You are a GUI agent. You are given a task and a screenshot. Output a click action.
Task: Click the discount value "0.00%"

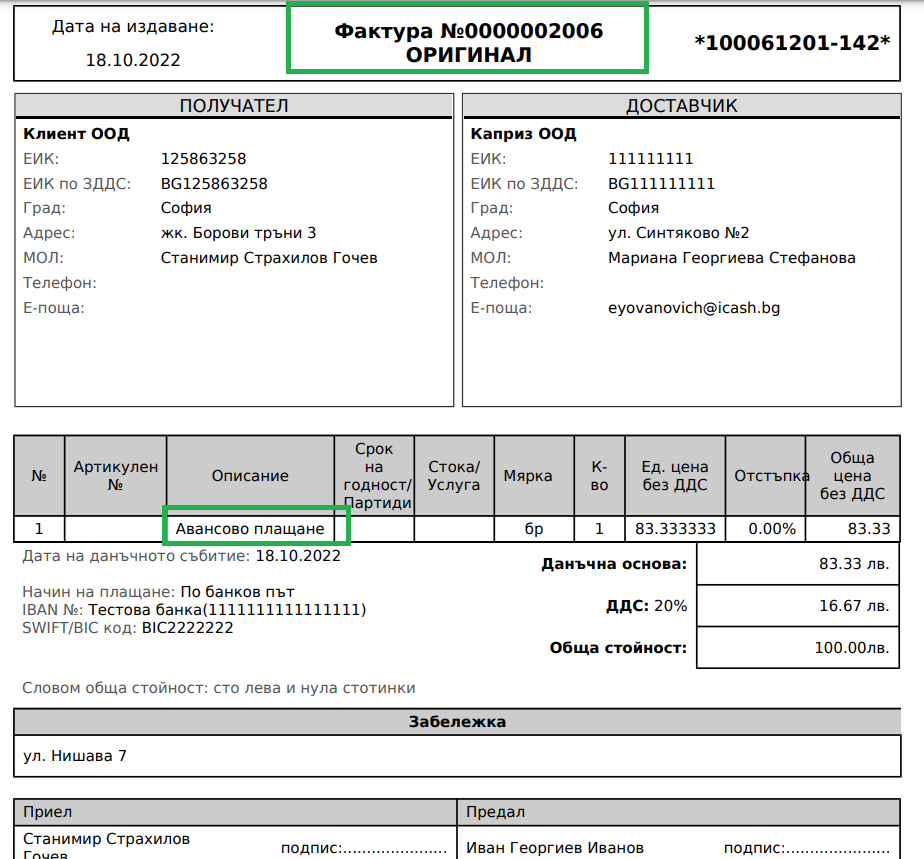tap(772, 529)
